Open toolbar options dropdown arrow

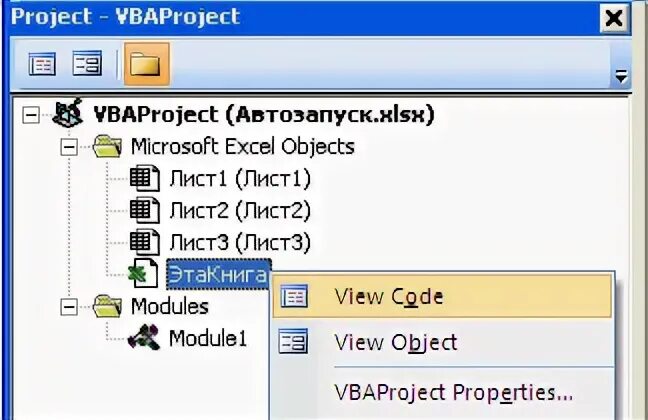point(621,76)
